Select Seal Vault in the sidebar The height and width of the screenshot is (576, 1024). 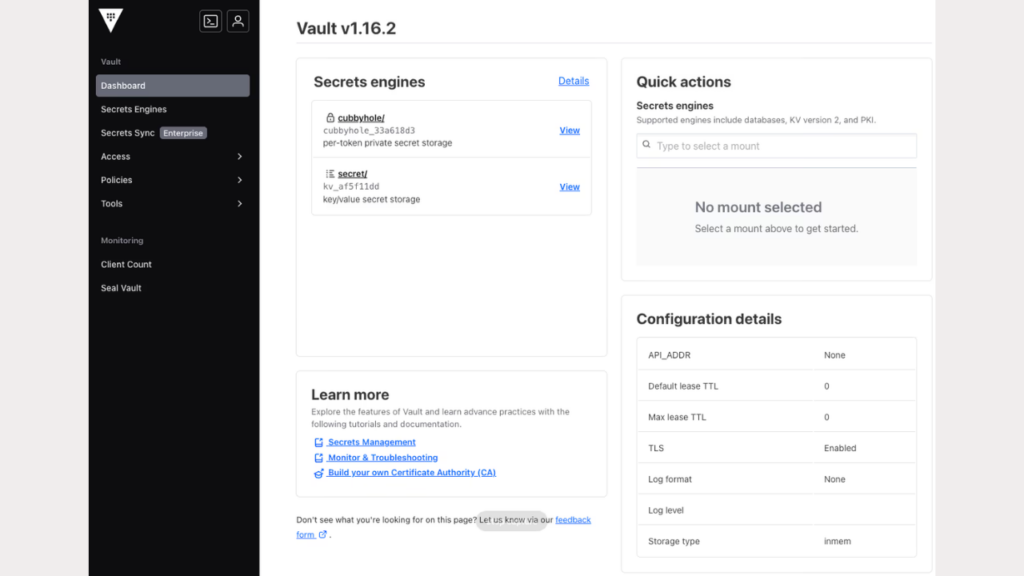121,288
